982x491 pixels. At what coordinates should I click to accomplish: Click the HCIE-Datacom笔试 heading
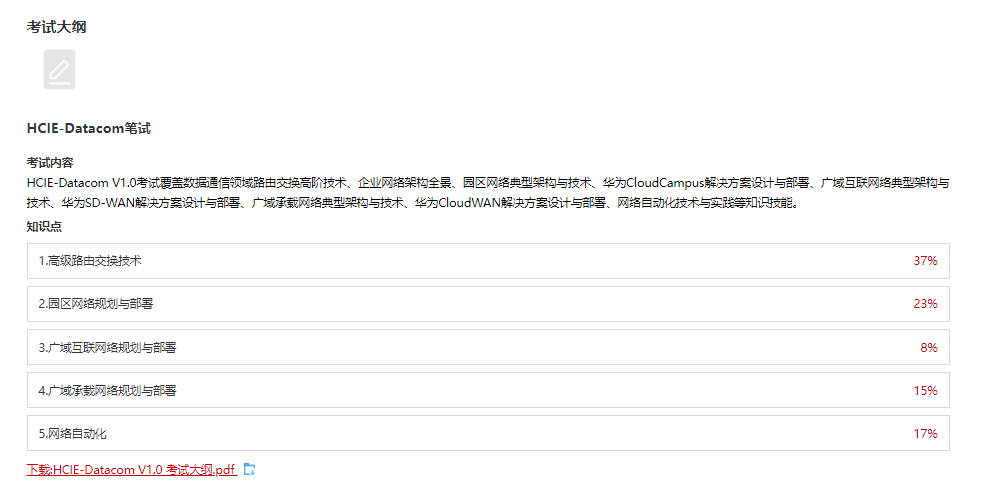pyautogui.click(x=88, y=128)
